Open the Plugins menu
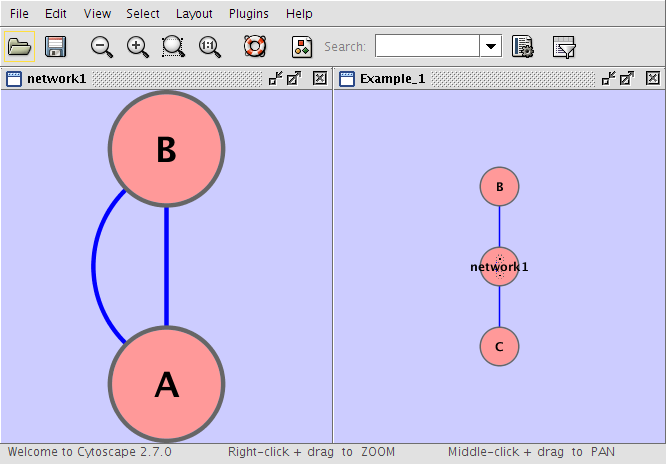666x464 pixels. pyautogui.click(x=248, y=14)
